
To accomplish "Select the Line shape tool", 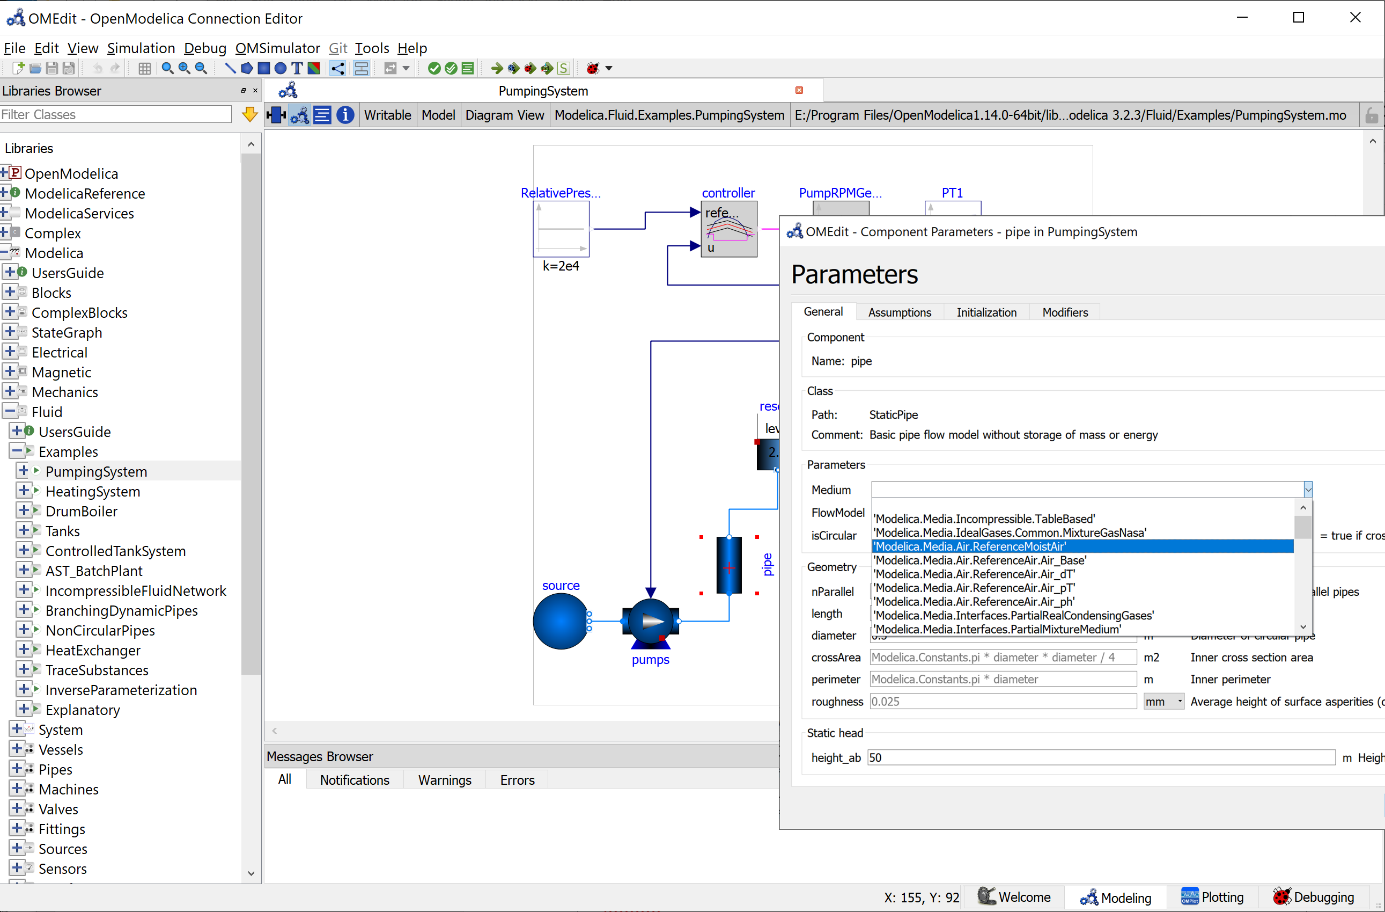I will tap(230, 68).
